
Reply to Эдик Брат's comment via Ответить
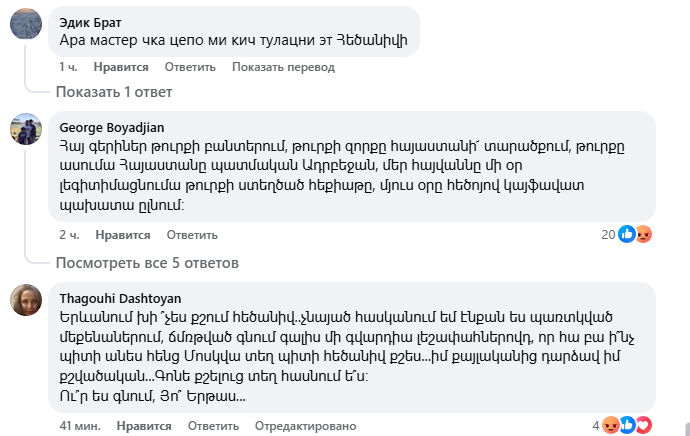(x=190, y=67)
